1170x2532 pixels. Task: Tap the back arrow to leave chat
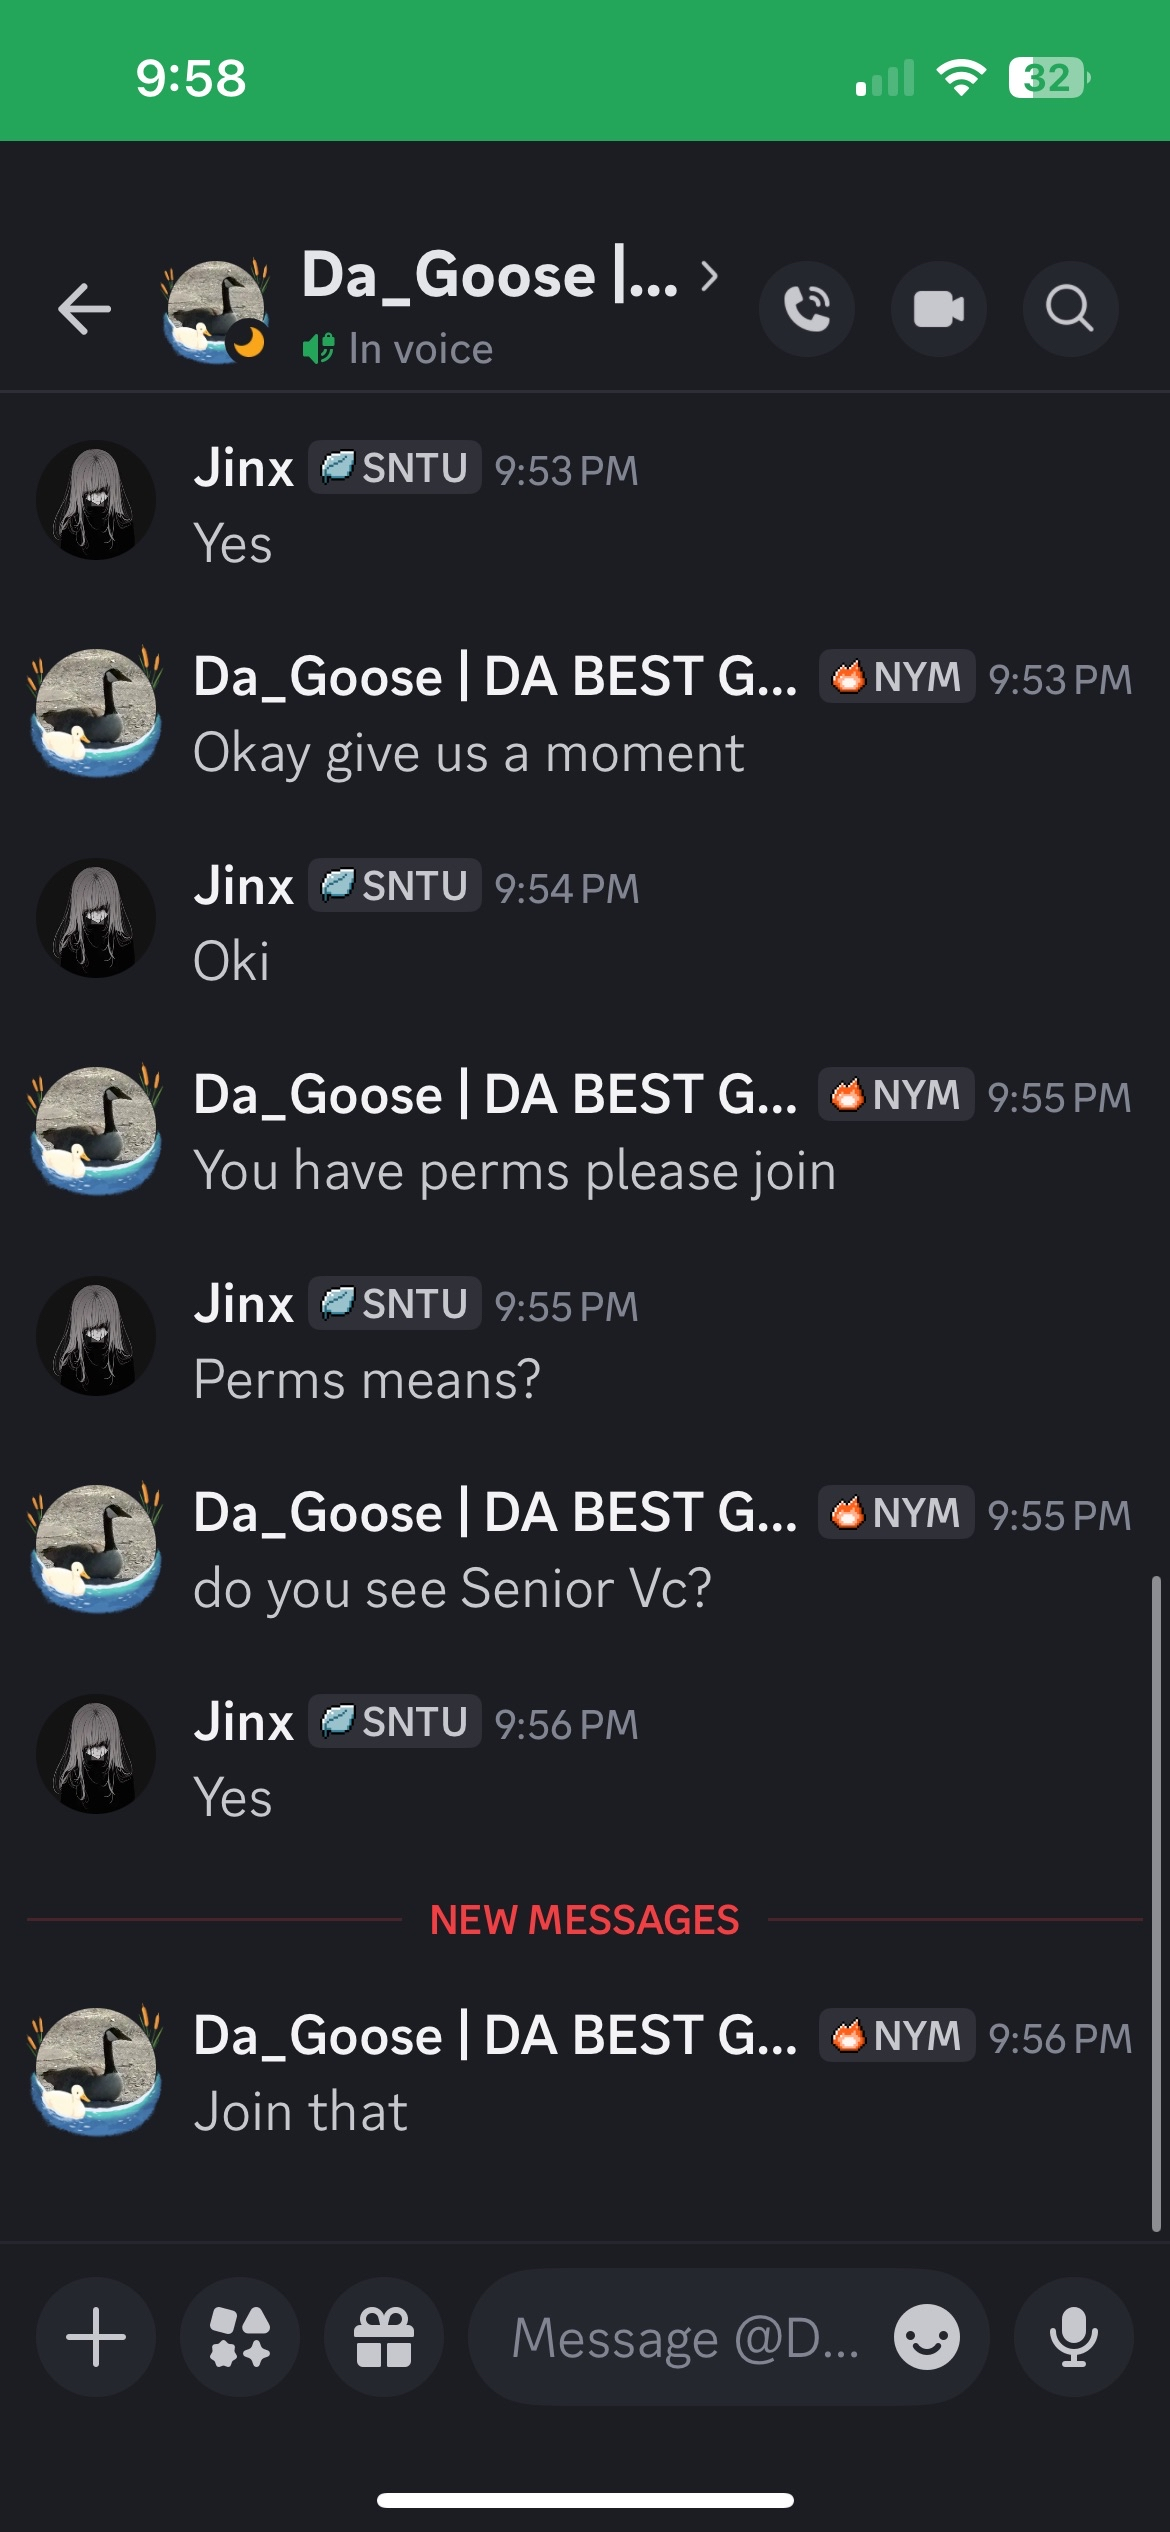pyautogui.click(x=85, y=308)
